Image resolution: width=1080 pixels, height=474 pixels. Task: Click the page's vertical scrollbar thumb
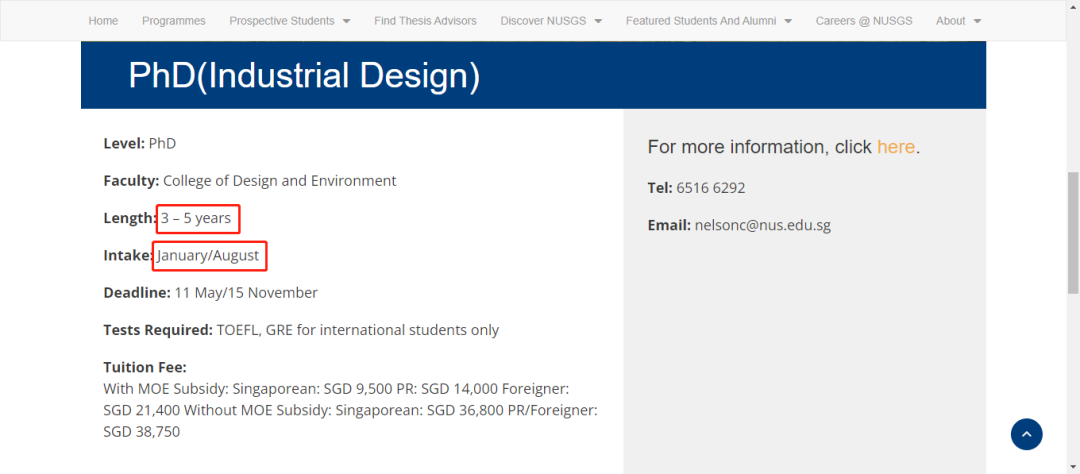(1073, 232)
